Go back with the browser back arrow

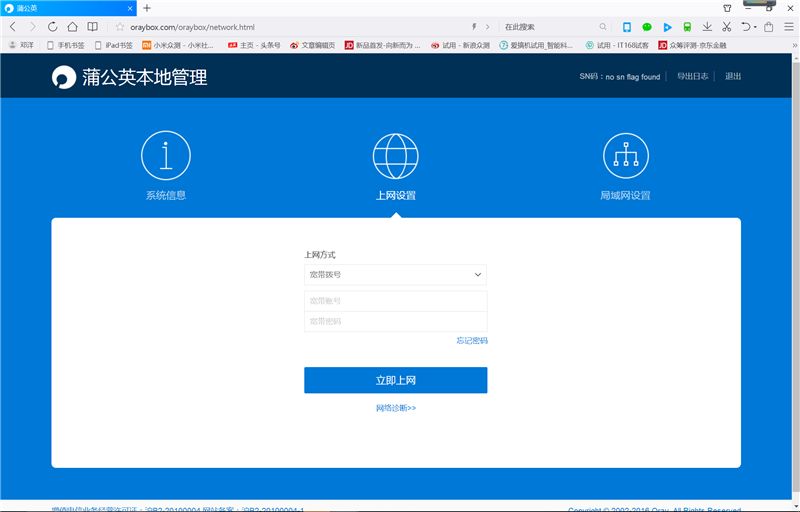(13, 27)
